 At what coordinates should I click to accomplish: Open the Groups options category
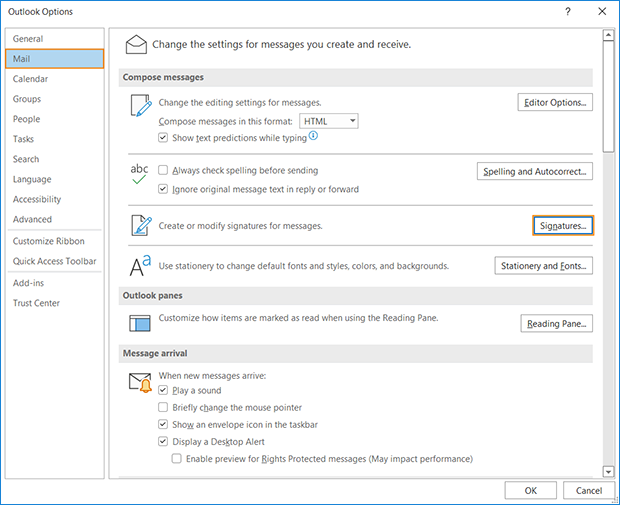coord(55,99)
